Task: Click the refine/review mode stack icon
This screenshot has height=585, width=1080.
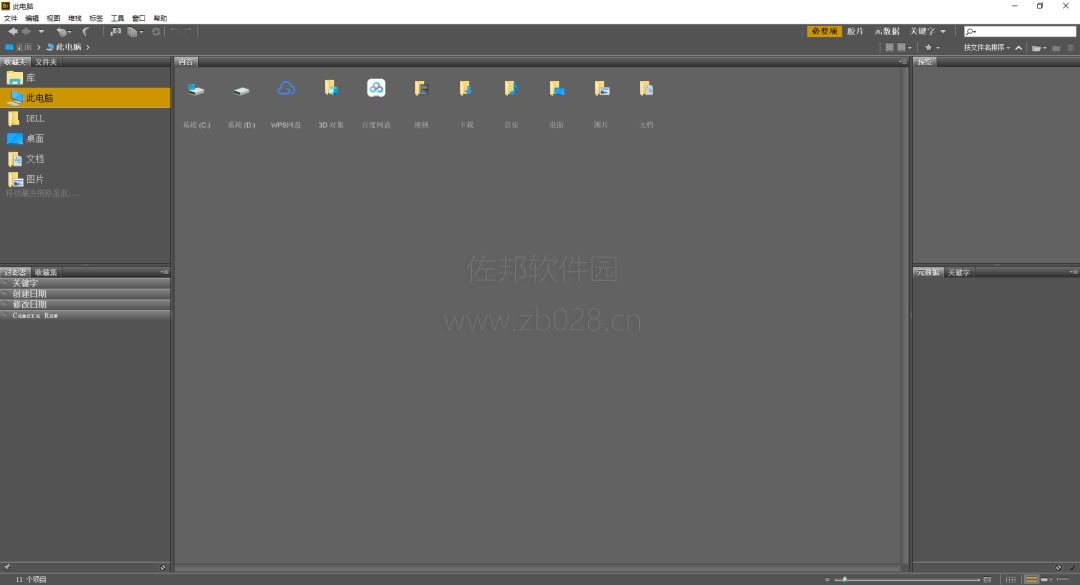Action: pos(134,32)
